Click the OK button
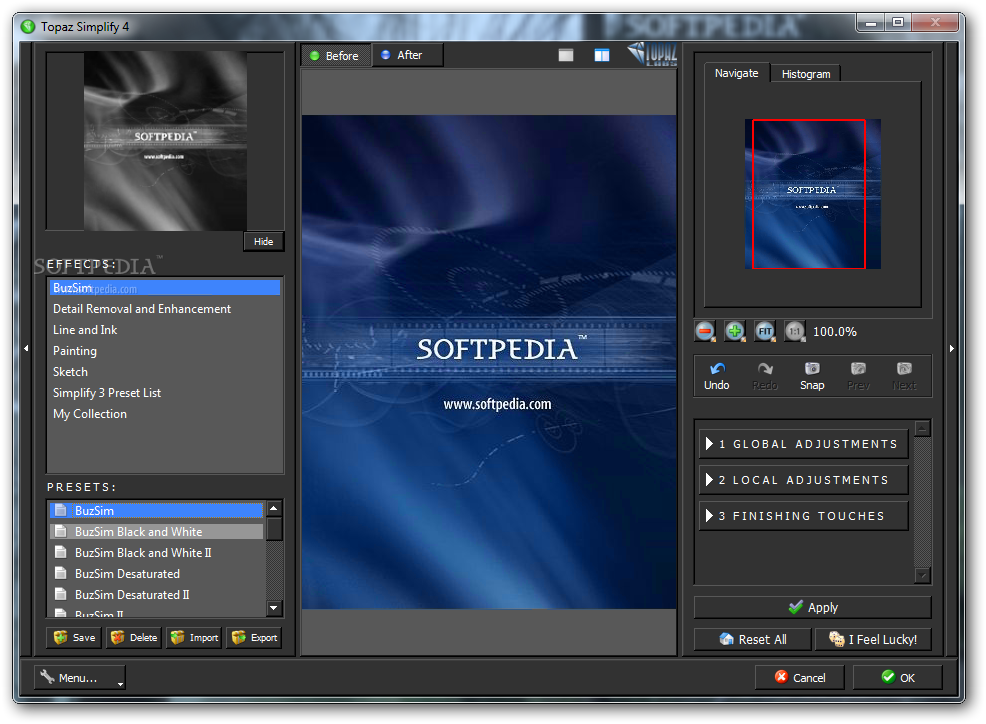The height and width of the screenshot is (724, 986). pyautogui.click(x=897, y=677)
